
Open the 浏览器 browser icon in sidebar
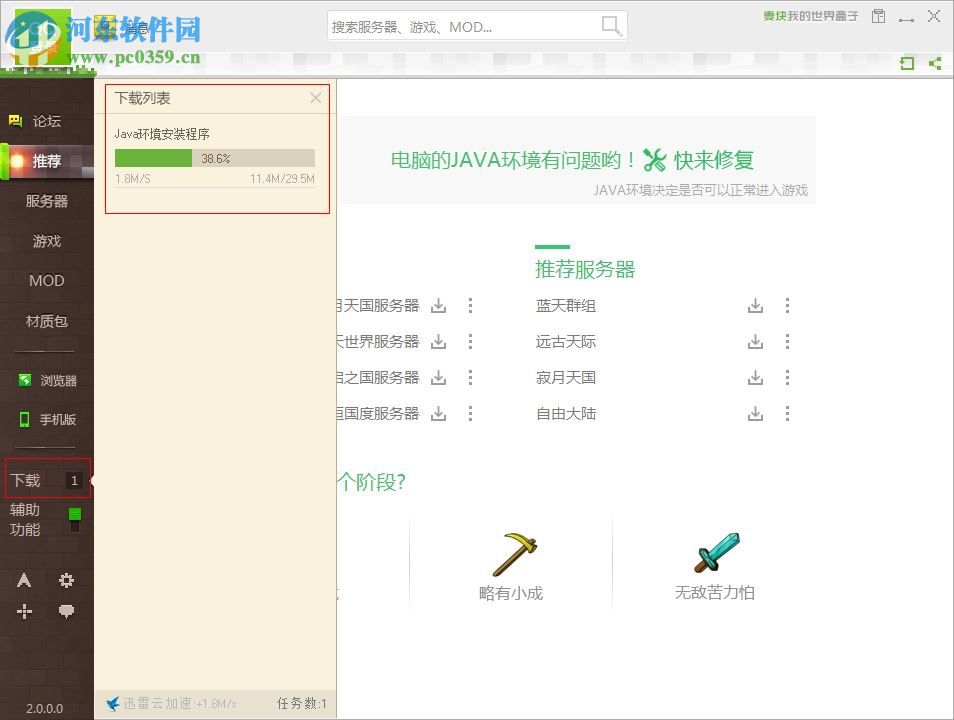click(x=23, y=379)
